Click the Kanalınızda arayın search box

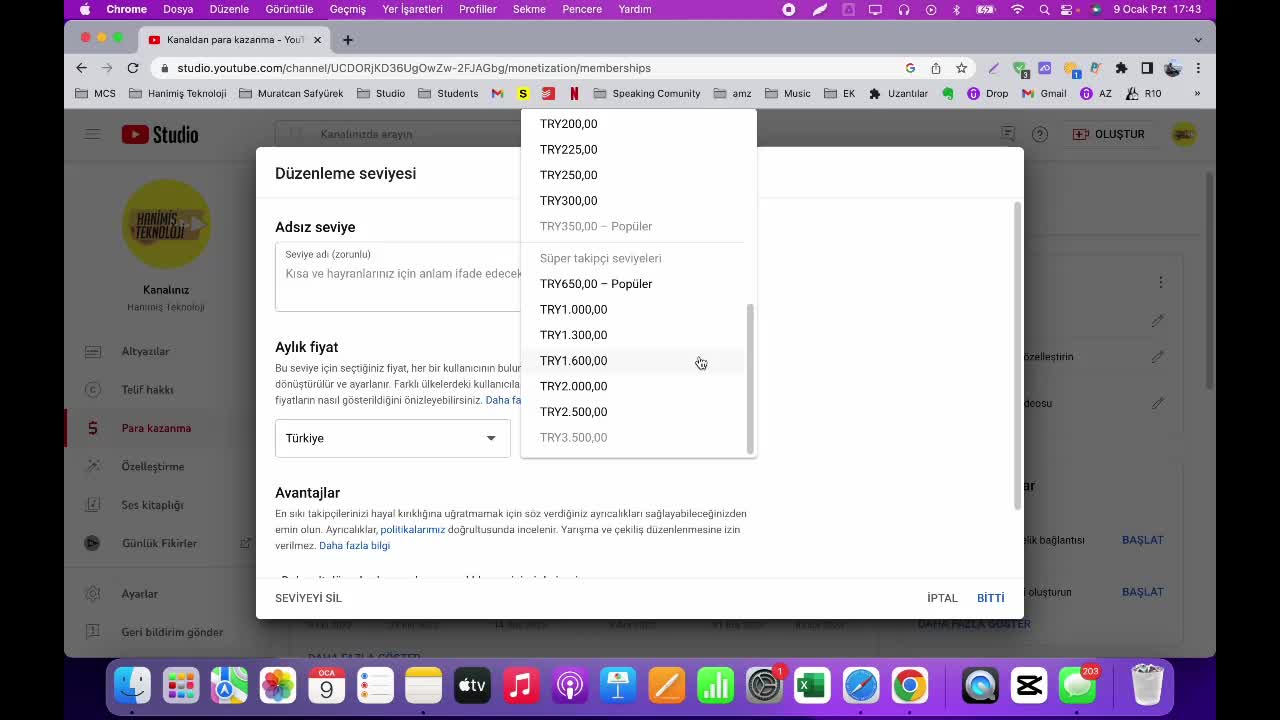coord(400,134)
